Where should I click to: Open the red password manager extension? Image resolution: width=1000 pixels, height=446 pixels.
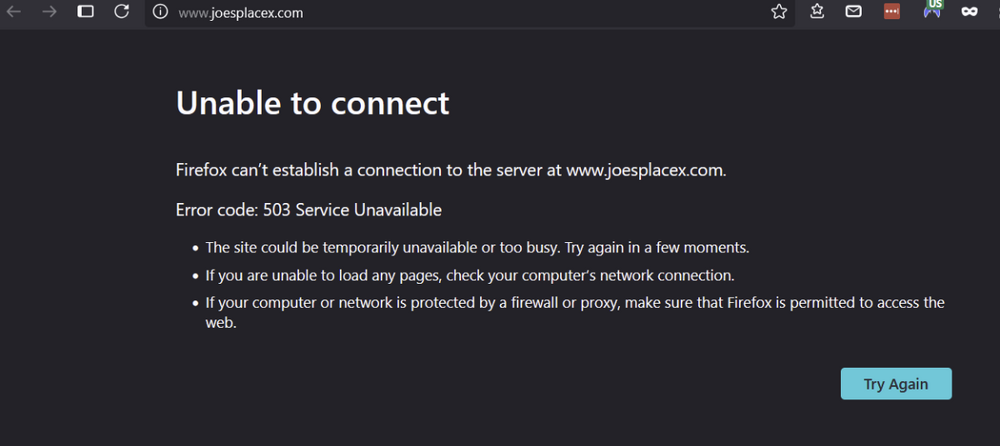(892, 12)
